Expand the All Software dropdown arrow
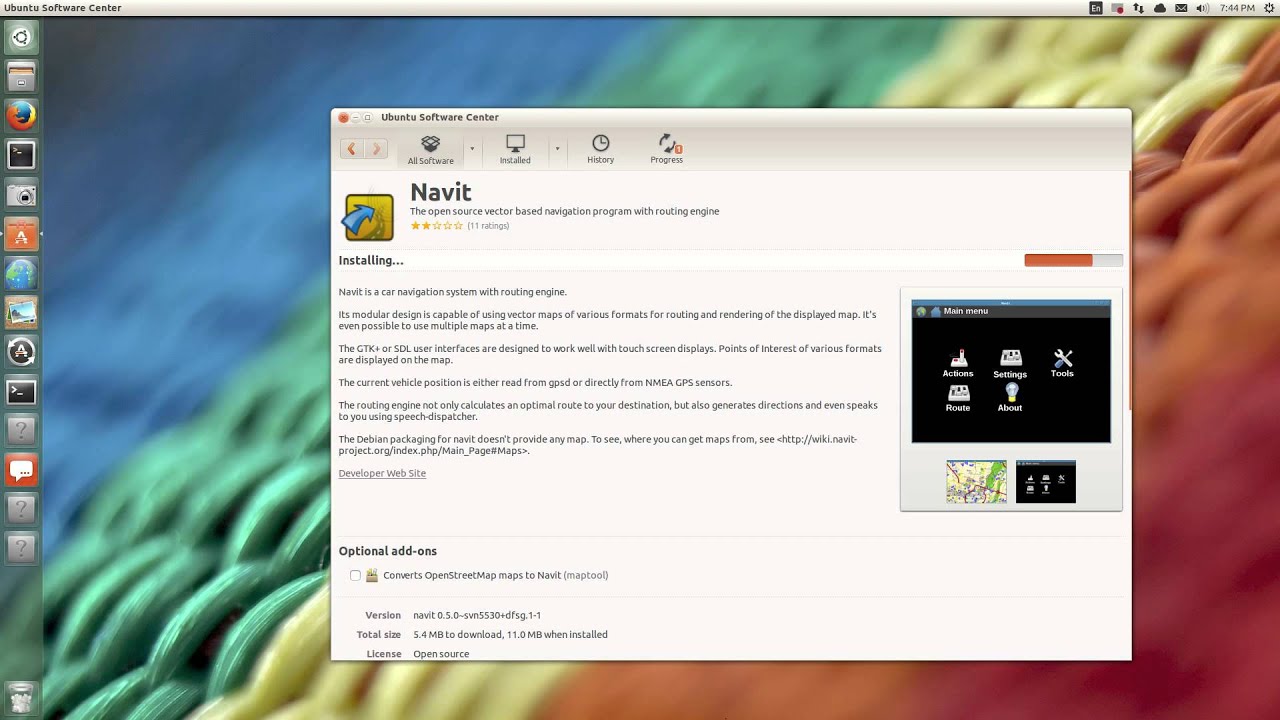This screenshot has width=1280, height=720. pyautogui.click(x=472, y=149)
